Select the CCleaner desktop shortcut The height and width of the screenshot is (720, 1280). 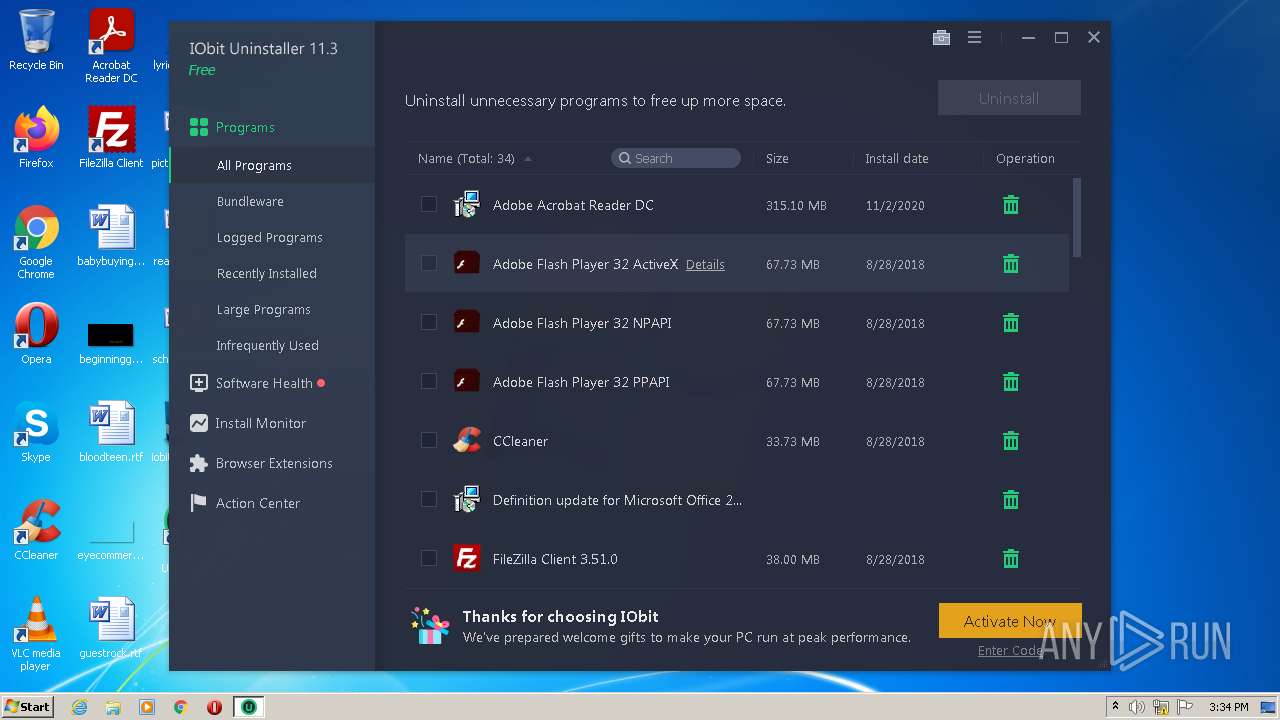(x=36, y=530)
